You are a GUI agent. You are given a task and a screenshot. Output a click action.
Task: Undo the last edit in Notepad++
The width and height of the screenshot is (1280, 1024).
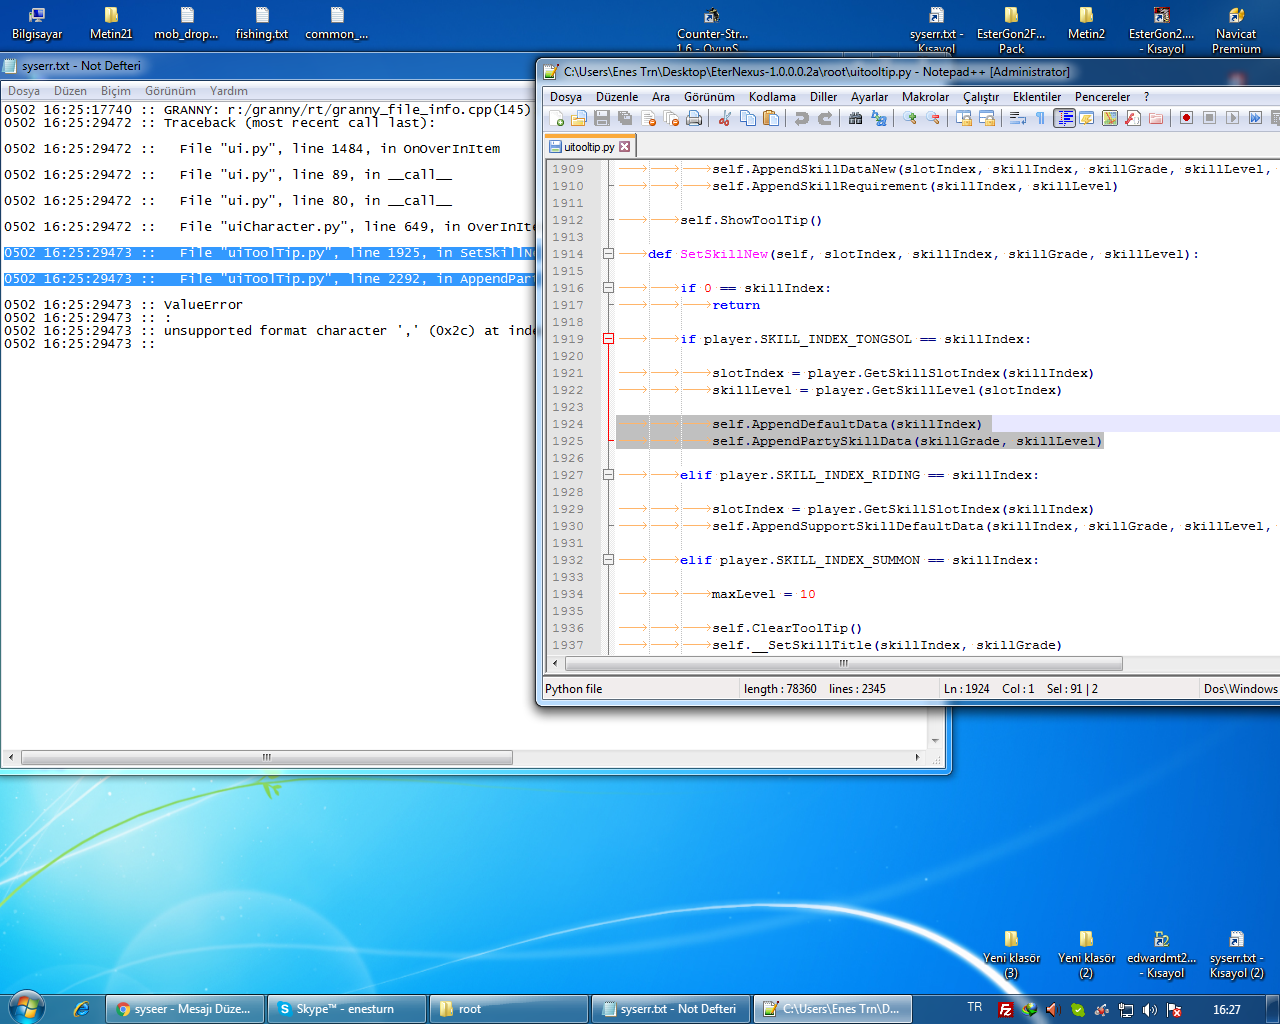coord(801,118)
